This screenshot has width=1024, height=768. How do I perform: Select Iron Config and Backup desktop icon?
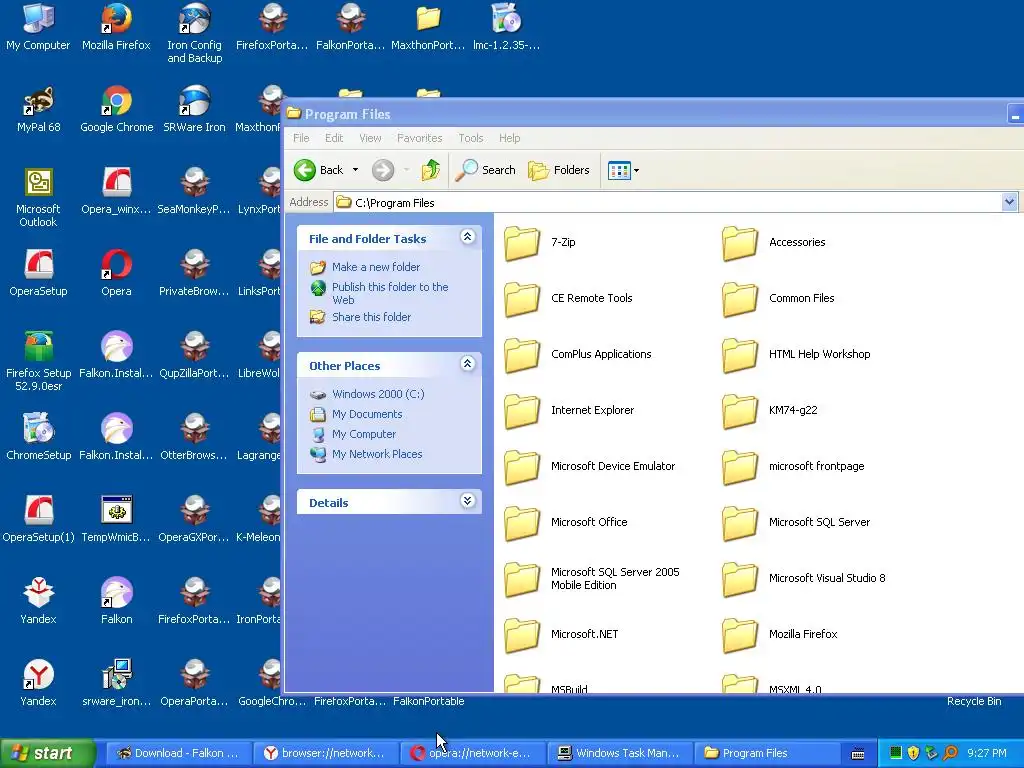tap(195, 33)
